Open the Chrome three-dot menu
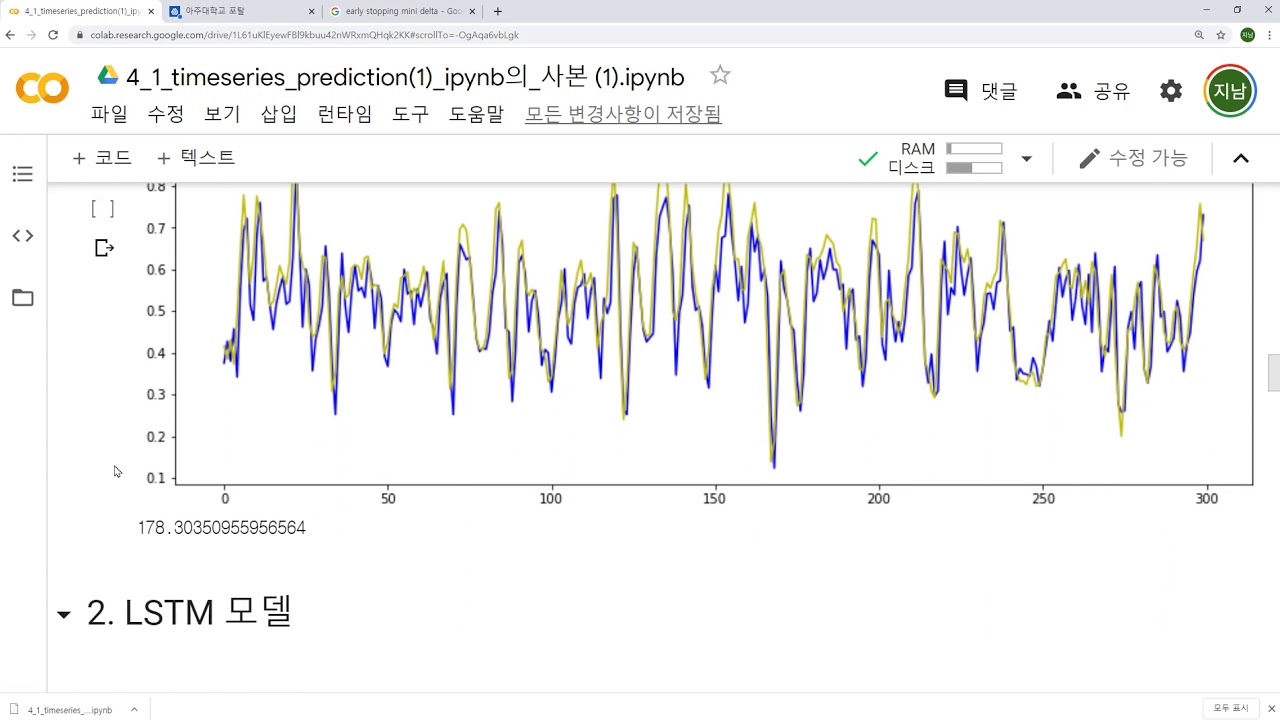Viewport: 1280px width, 720px height. [1268, 35]
